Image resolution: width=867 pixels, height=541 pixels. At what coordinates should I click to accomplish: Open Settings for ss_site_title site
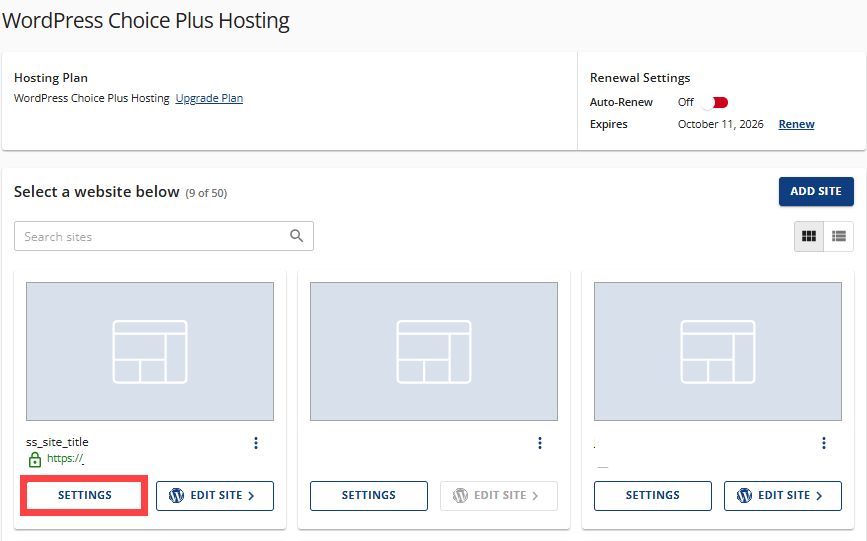click(85, 495)
